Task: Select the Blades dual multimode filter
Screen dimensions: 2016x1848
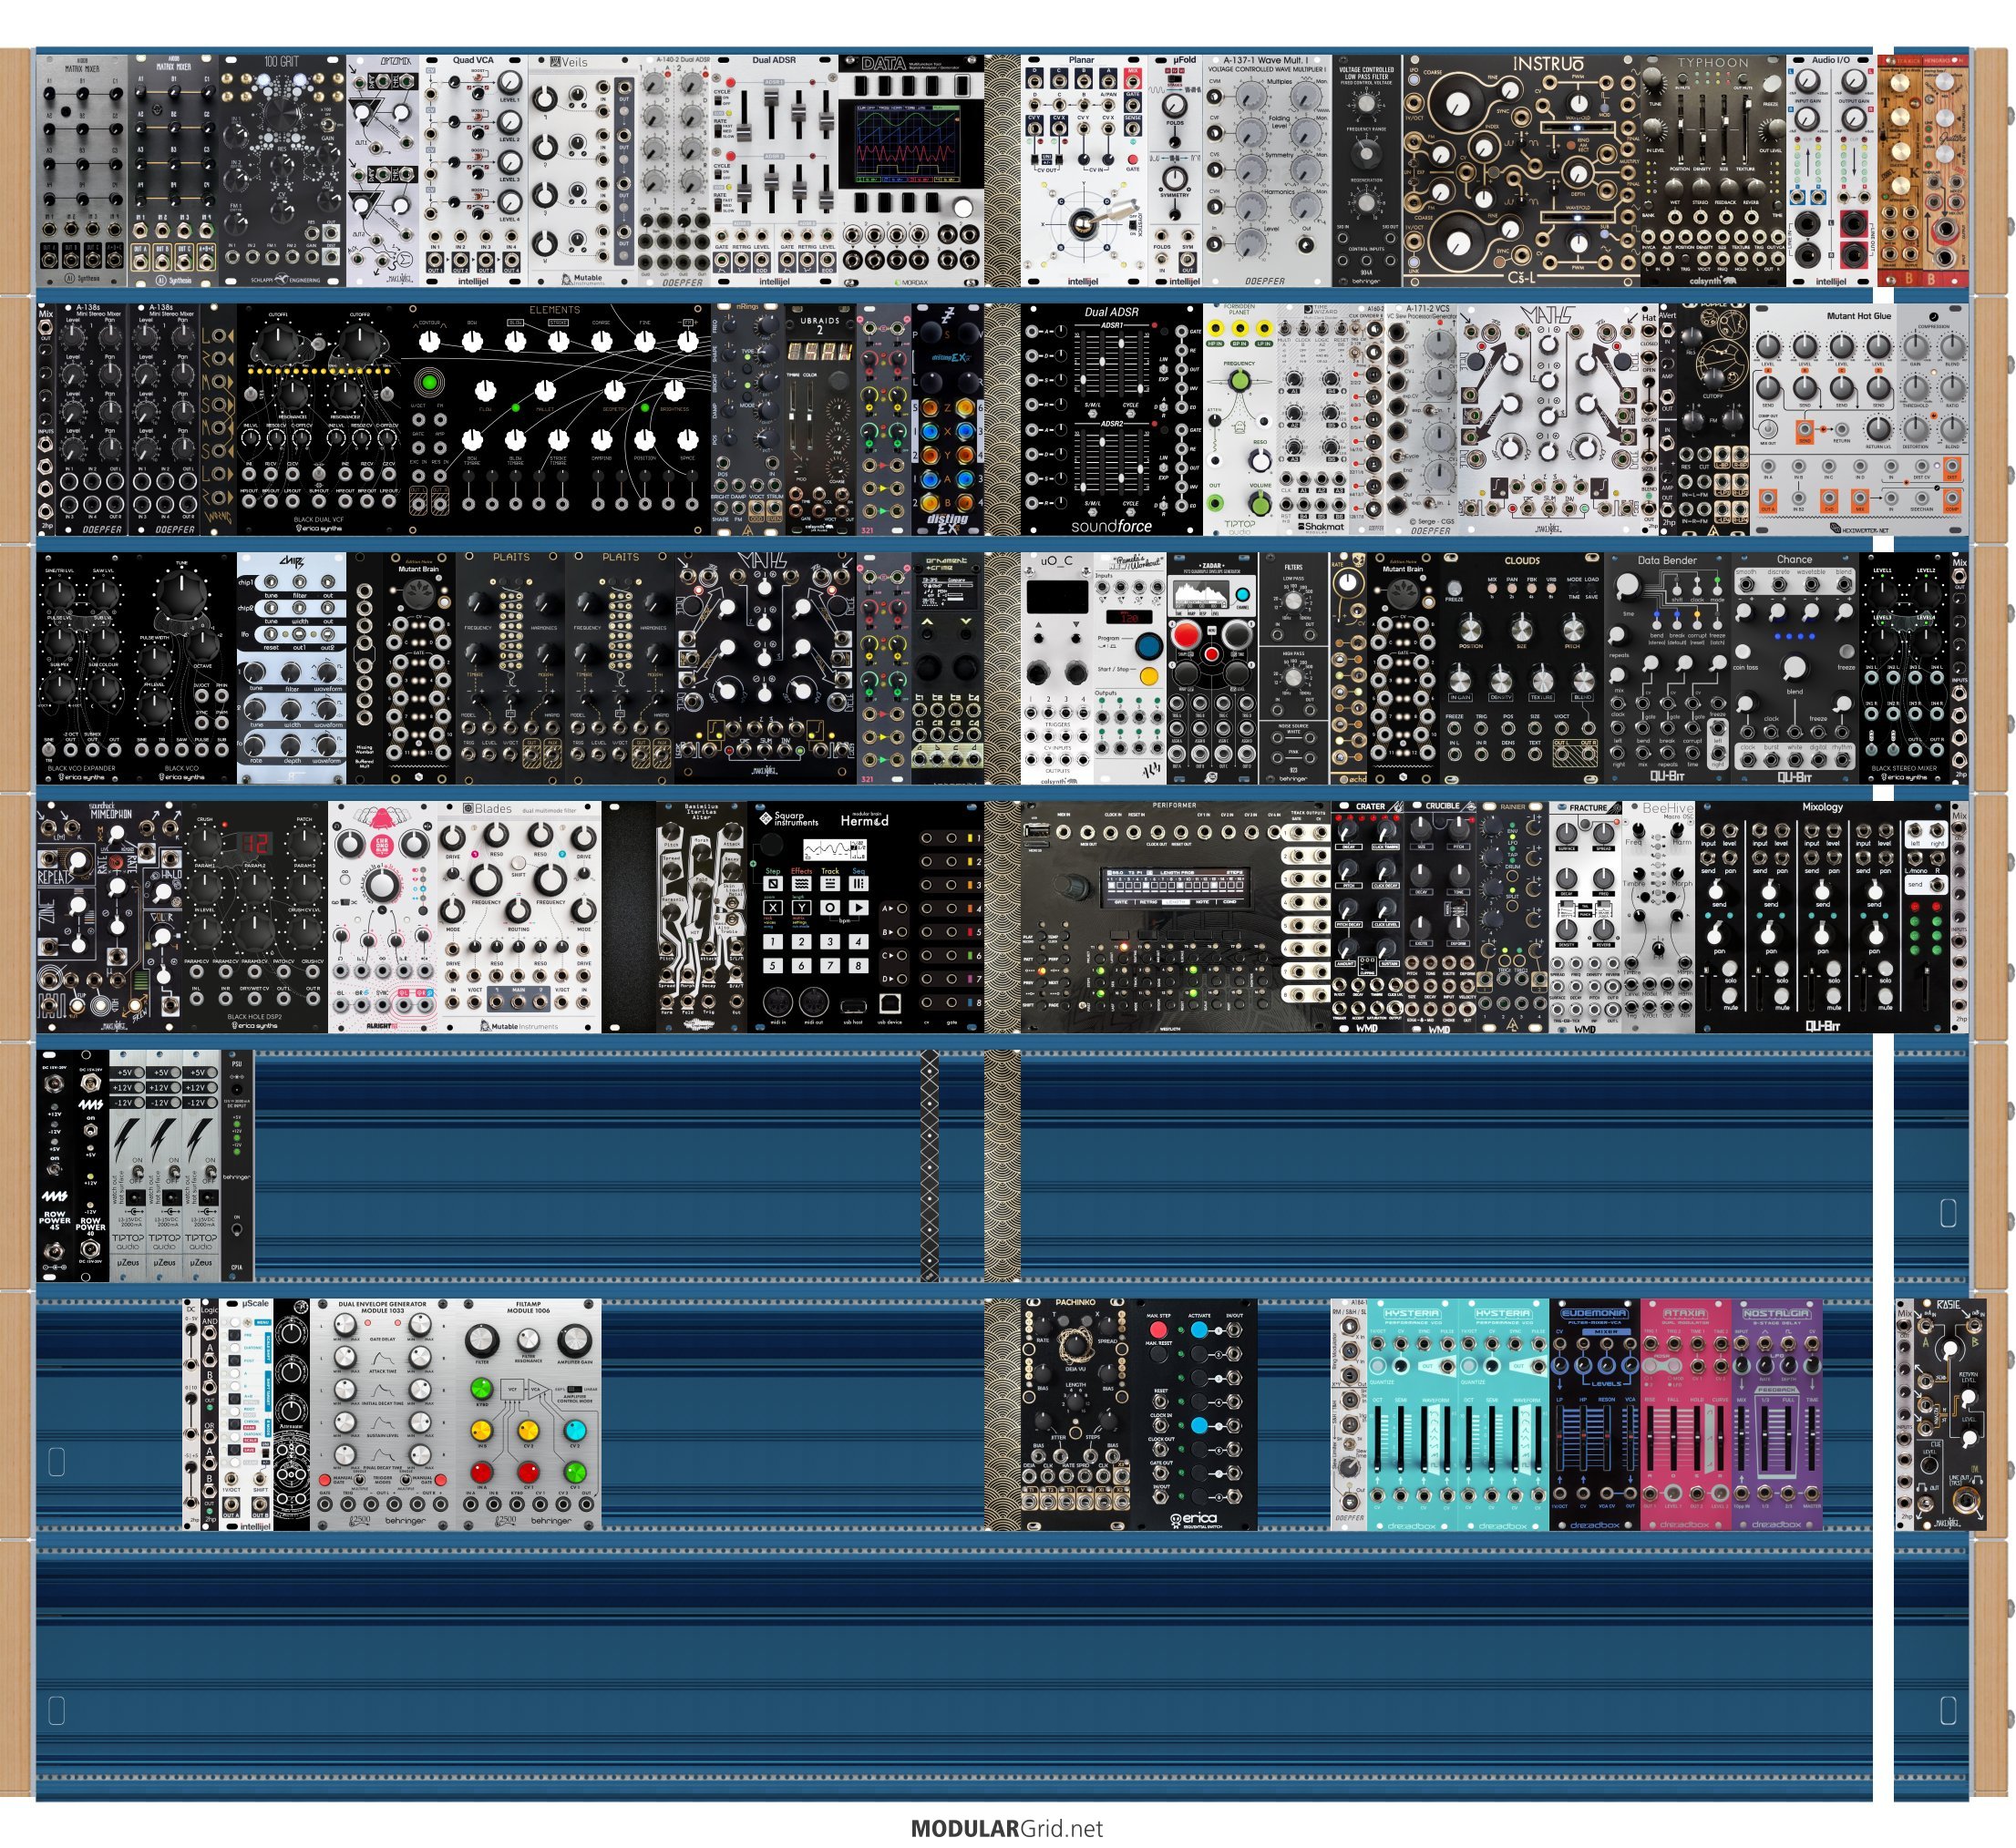Action: coord(519,917)
